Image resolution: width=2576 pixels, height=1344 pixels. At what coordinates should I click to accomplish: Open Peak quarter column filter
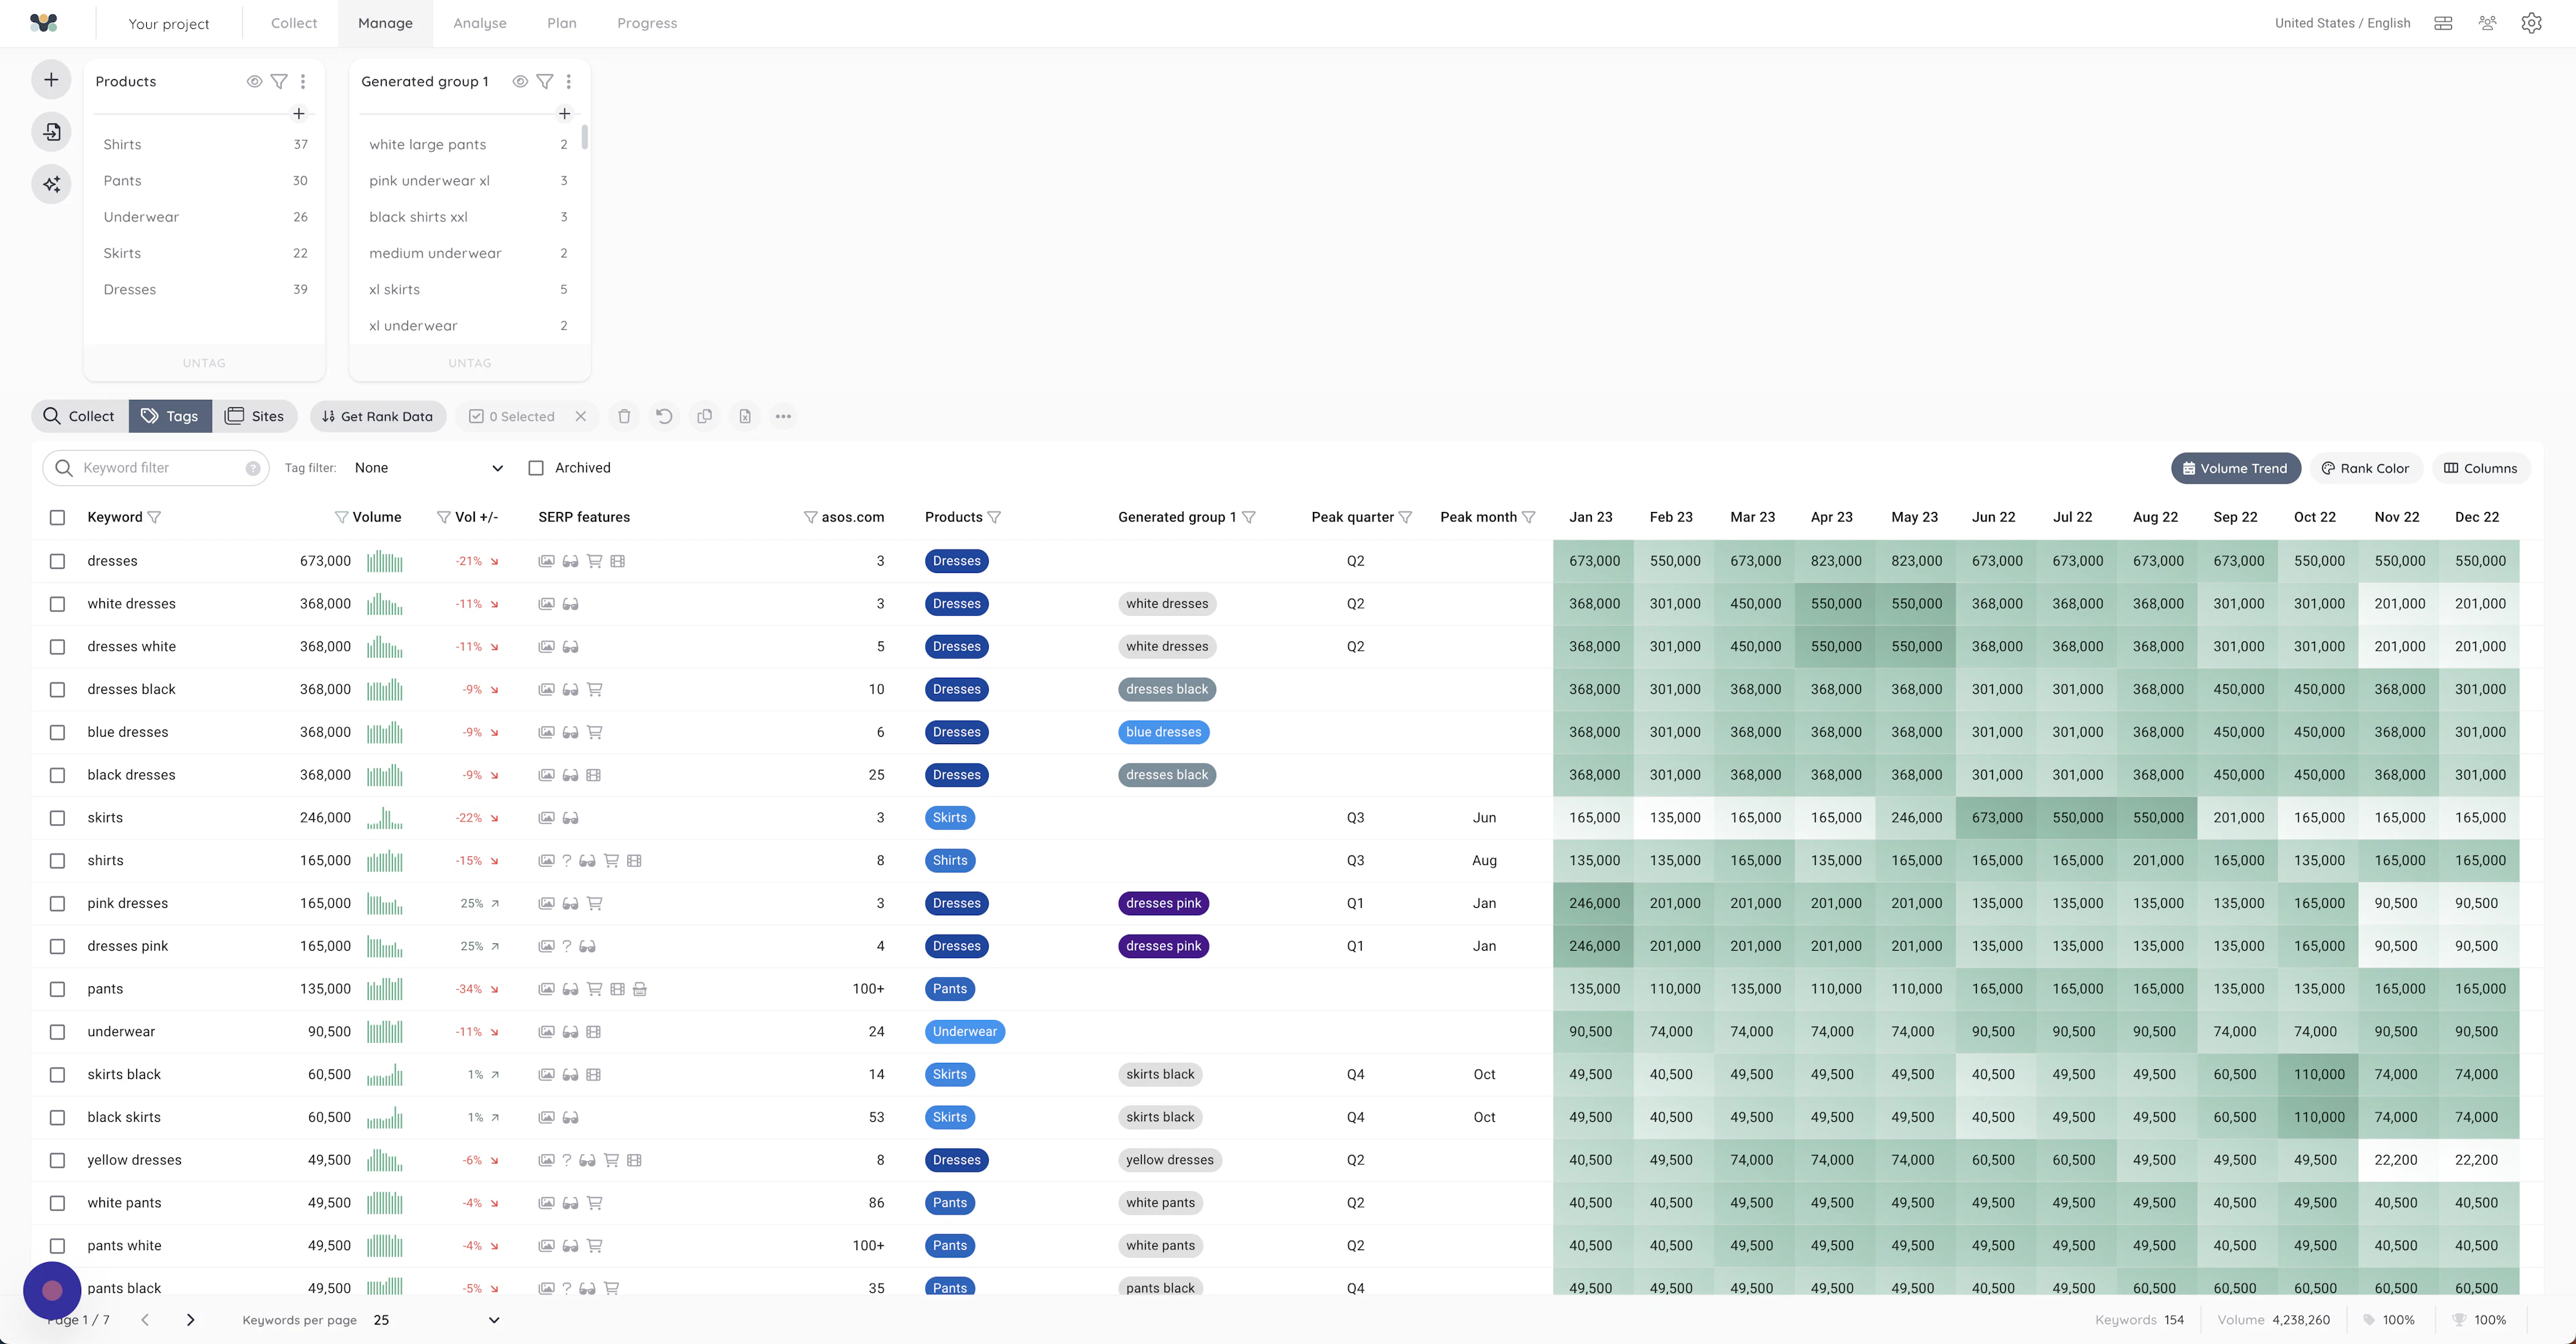click(1405, 517)
